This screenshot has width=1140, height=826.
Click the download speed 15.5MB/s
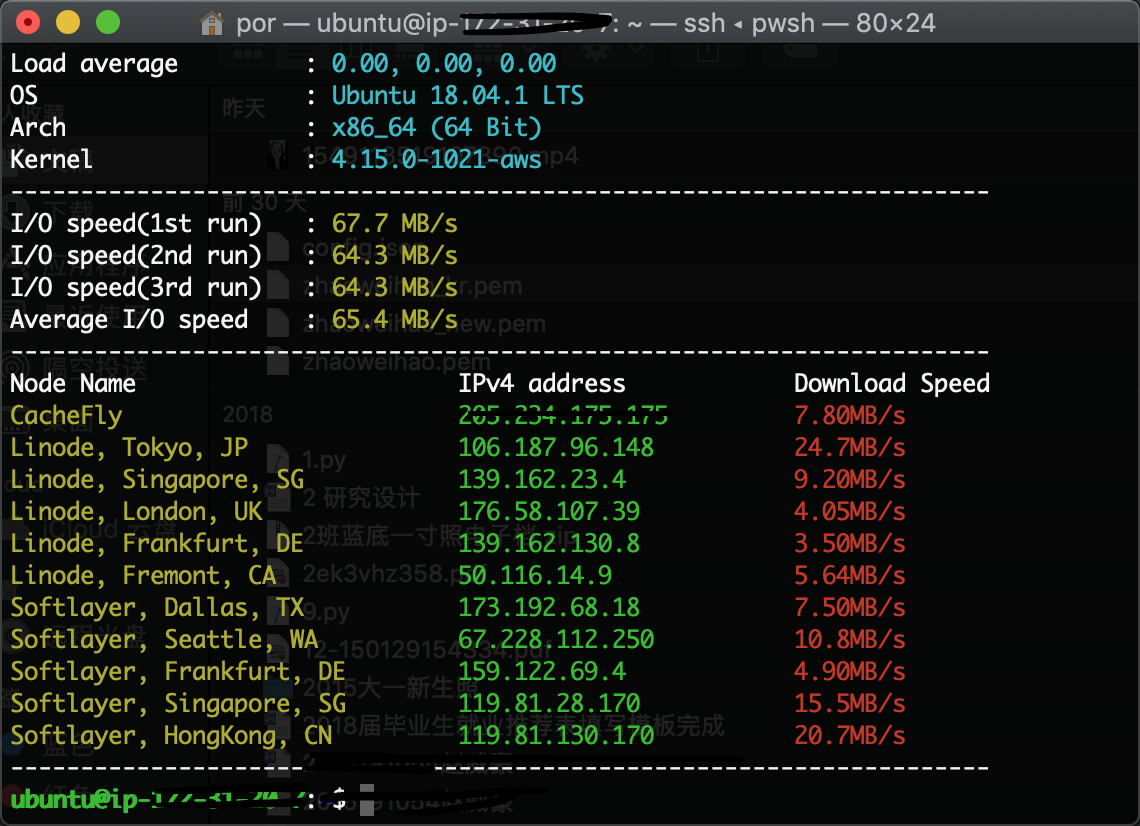(850, 704)
